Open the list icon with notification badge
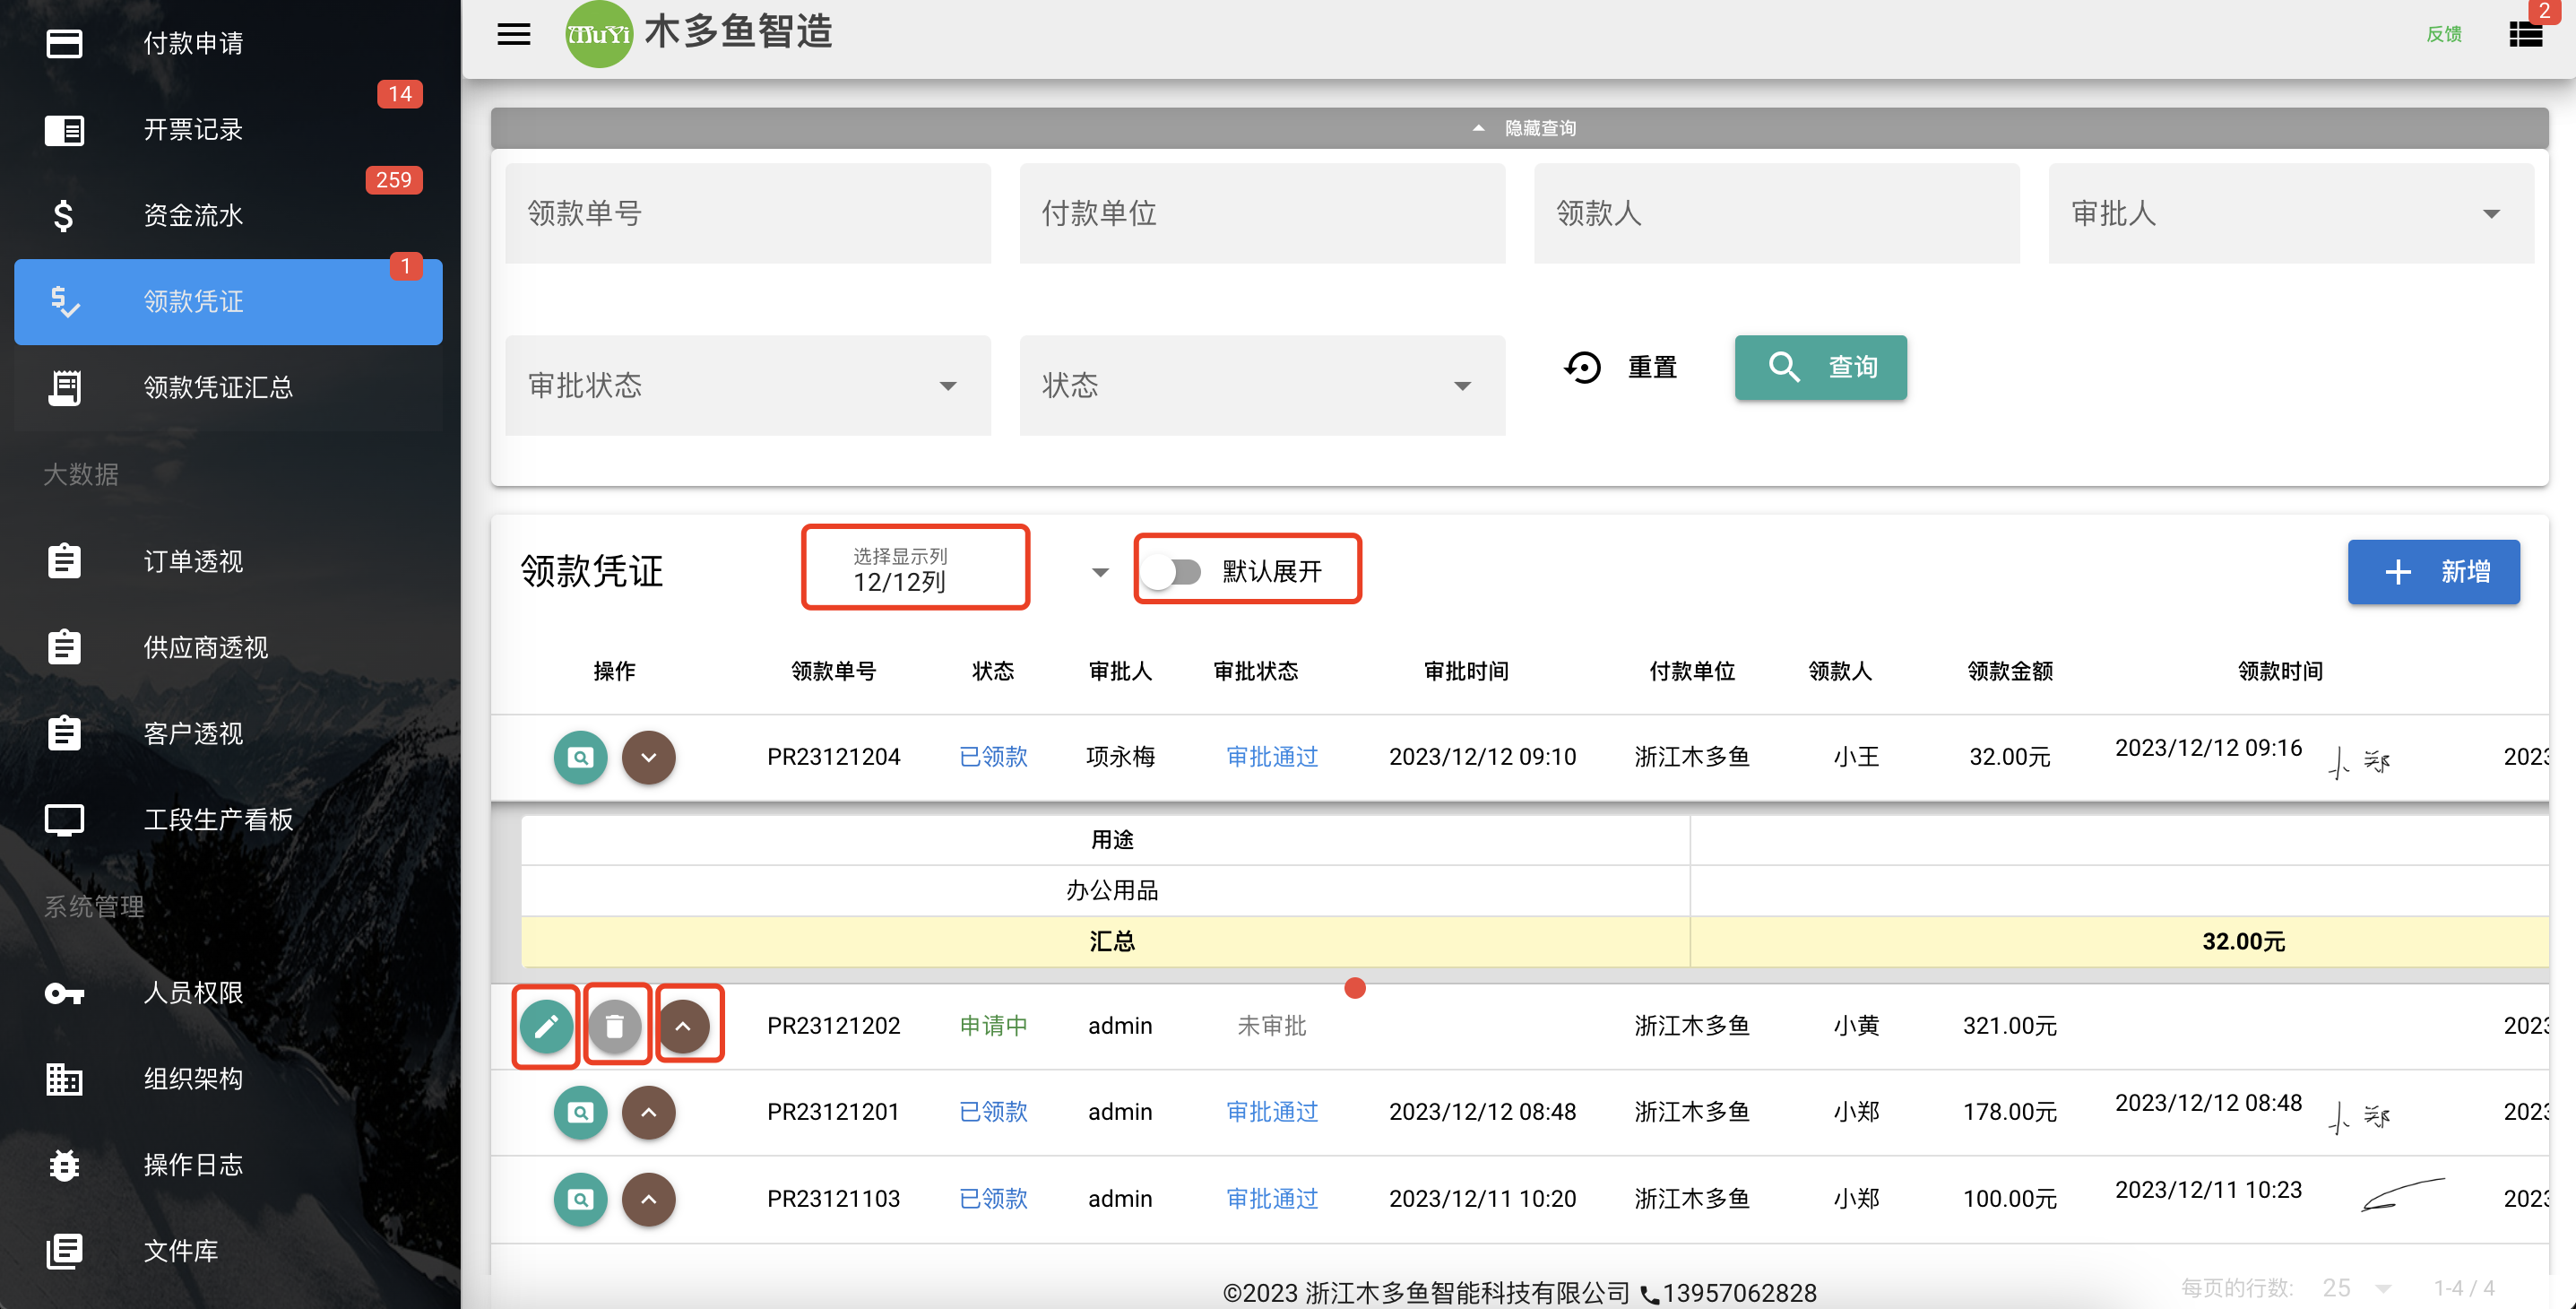2576x1309 pixels. pyautogui.click(x=2525, y=34)
